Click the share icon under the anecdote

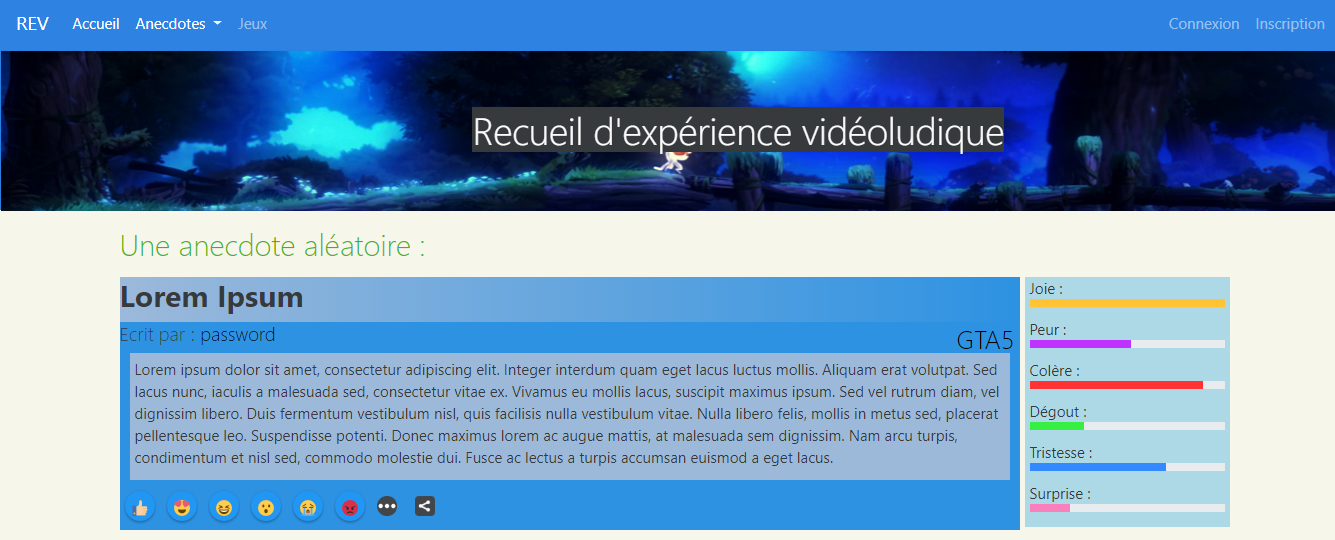coord(424,506)
